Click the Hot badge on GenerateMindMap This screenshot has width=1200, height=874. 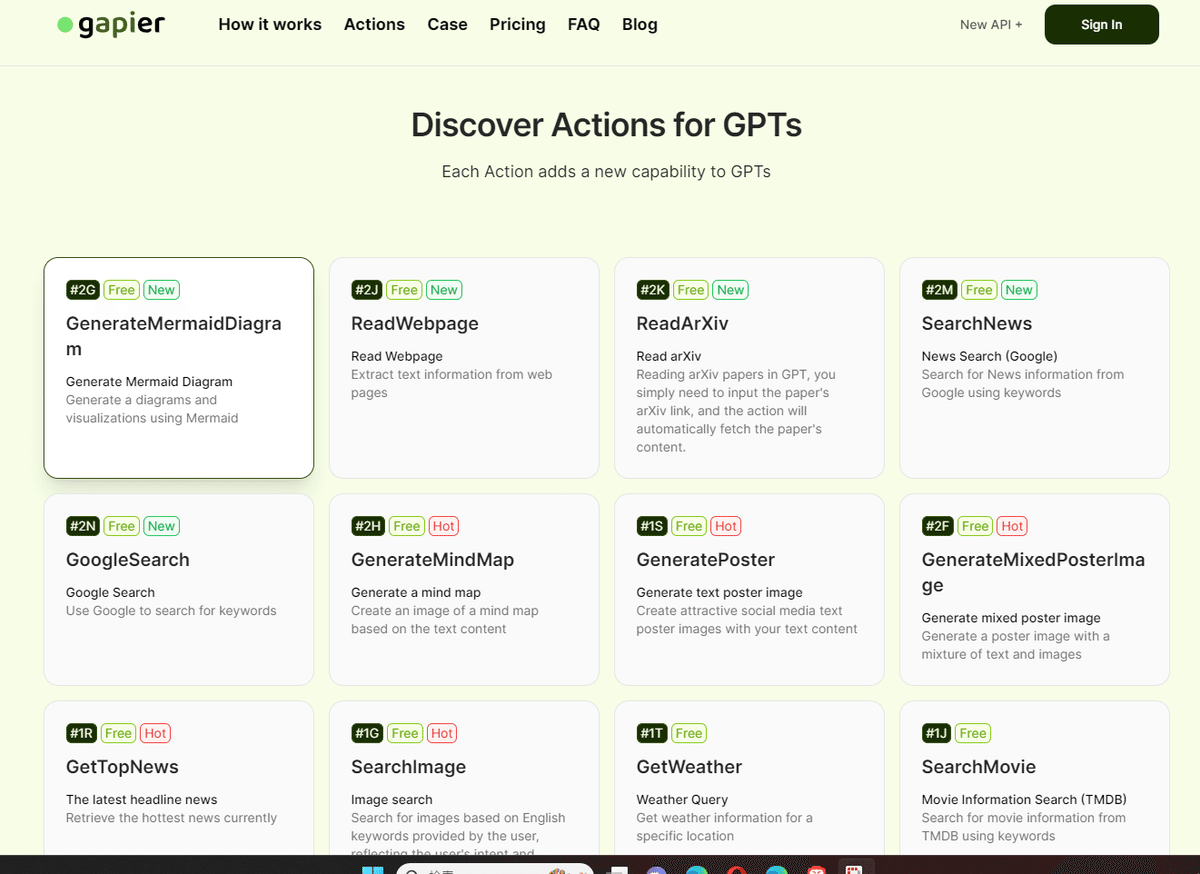[443, 525]
